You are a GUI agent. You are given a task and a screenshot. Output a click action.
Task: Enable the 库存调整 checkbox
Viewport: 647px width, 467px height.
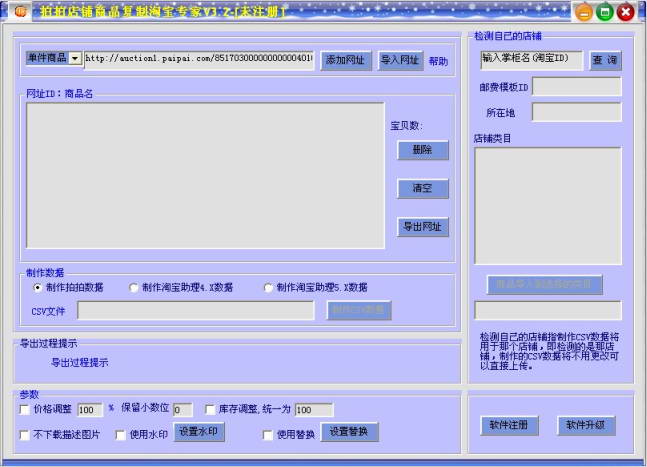click(x=210, y=410)
